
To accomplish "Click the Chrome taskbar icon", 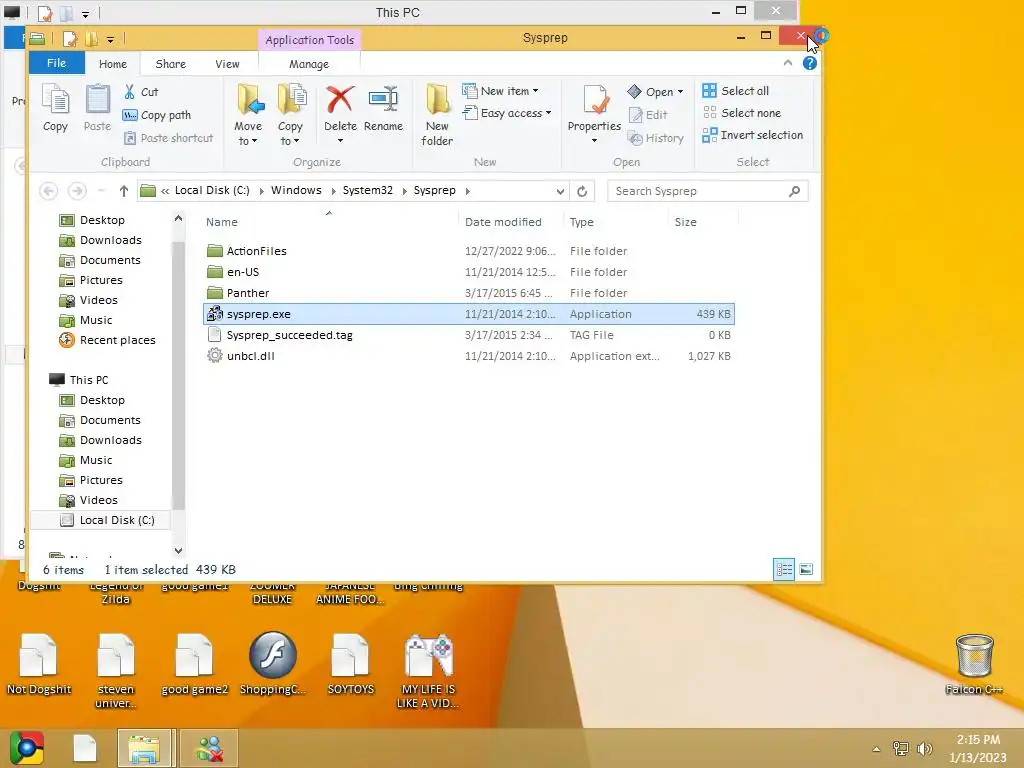I will pos(27,748).
